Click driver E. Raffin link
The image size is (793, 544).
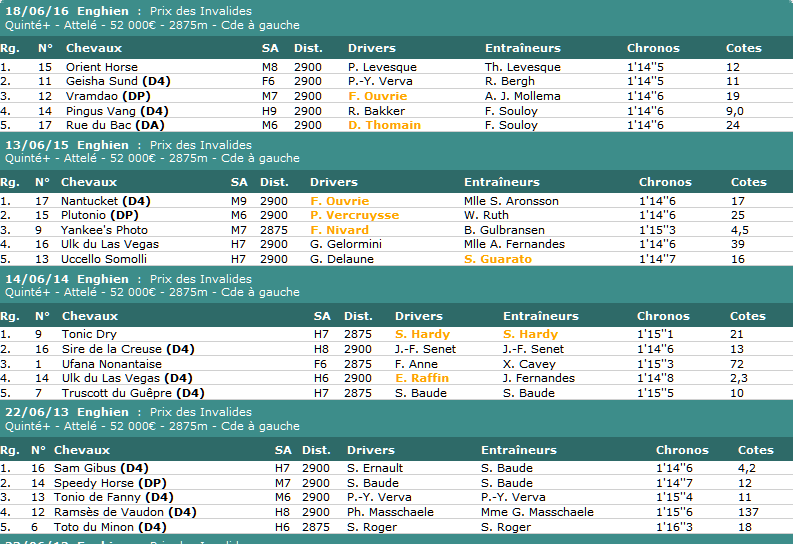421,378
